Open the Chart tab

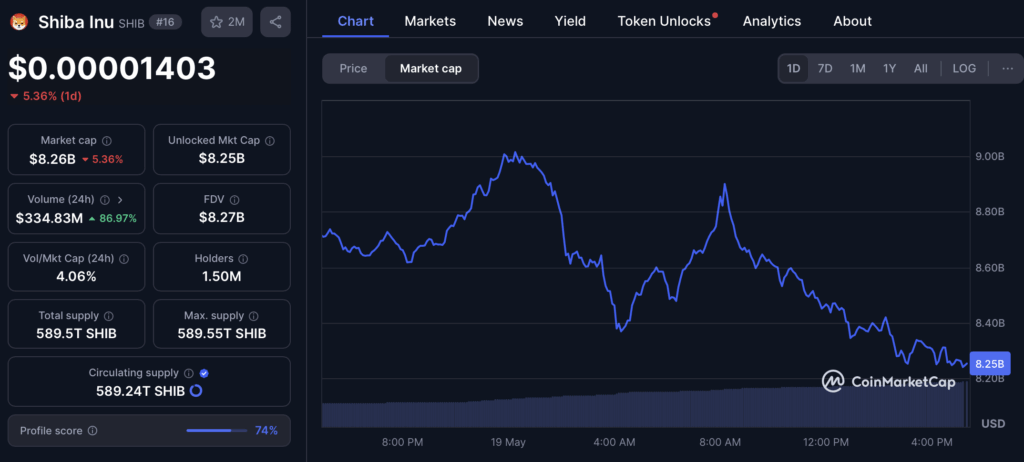(x=356, y=21)
